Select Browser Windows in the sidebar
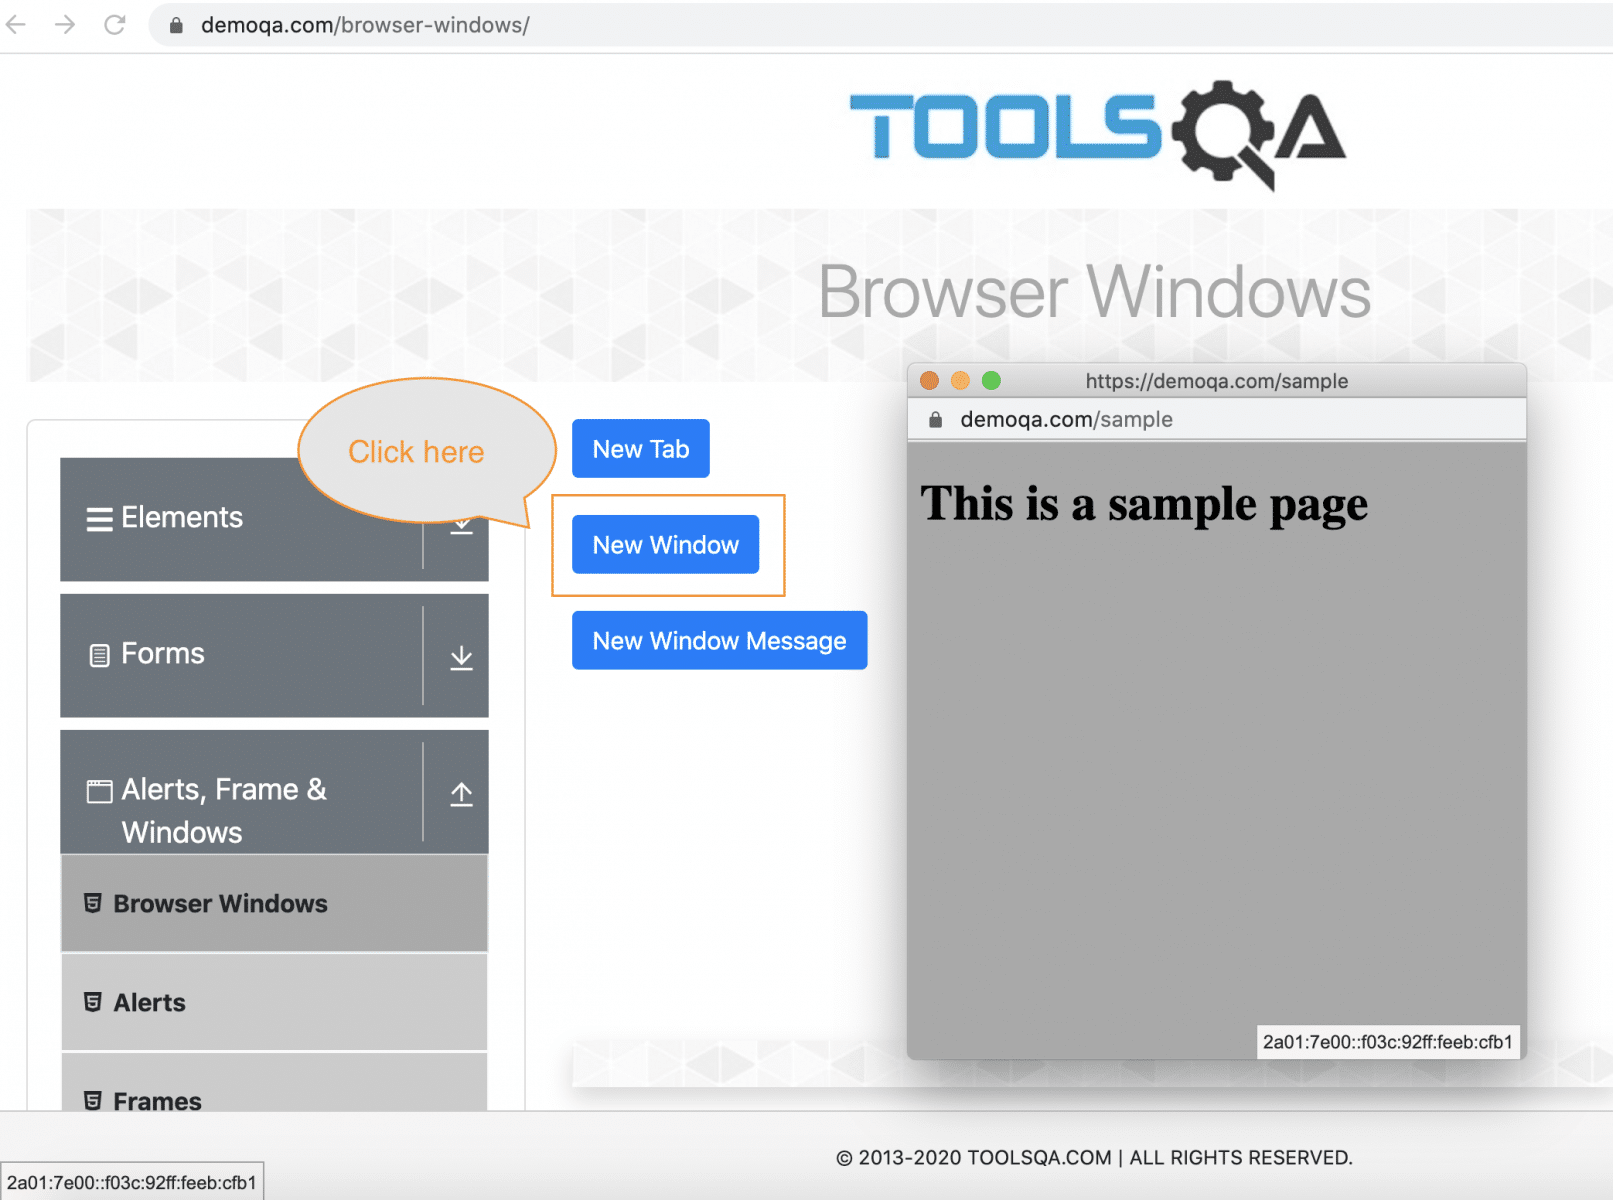 pyautogui.click(x=219, y=903)
